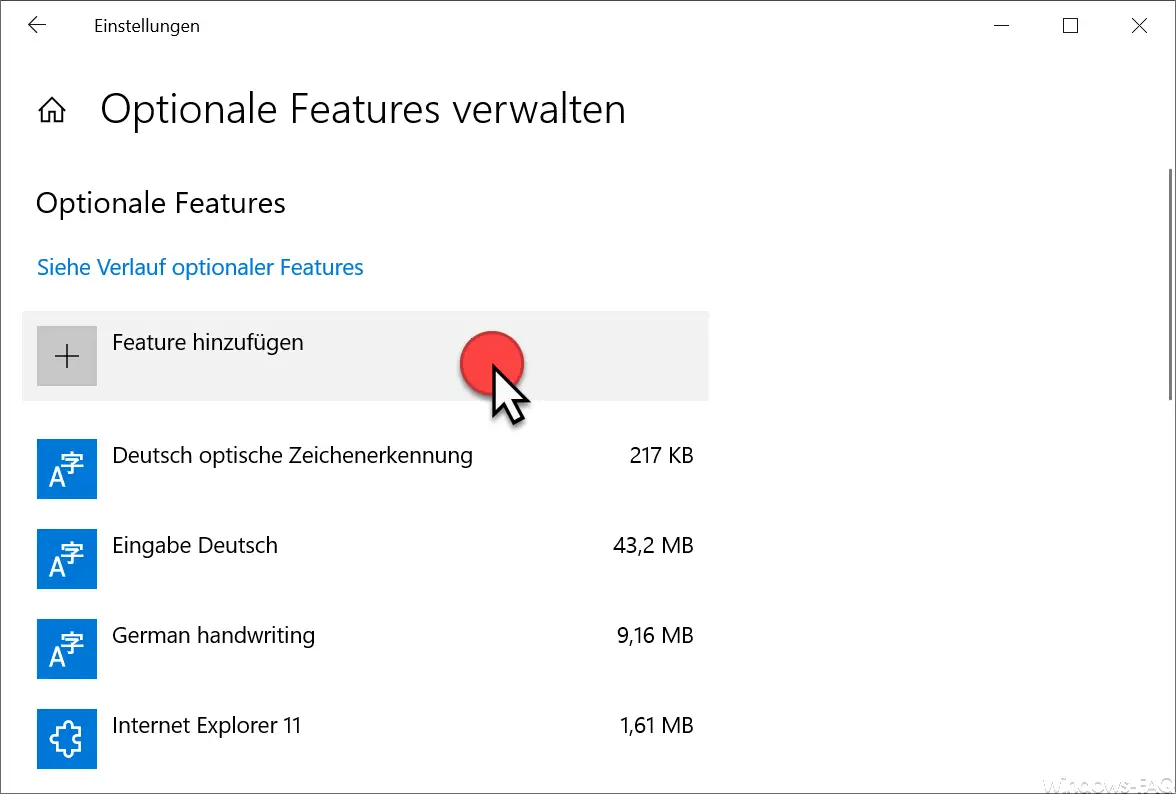Click the 1,61 MB size value
Image resolution: width=1176 pixels, height=794 pixels.
(656, 726)
